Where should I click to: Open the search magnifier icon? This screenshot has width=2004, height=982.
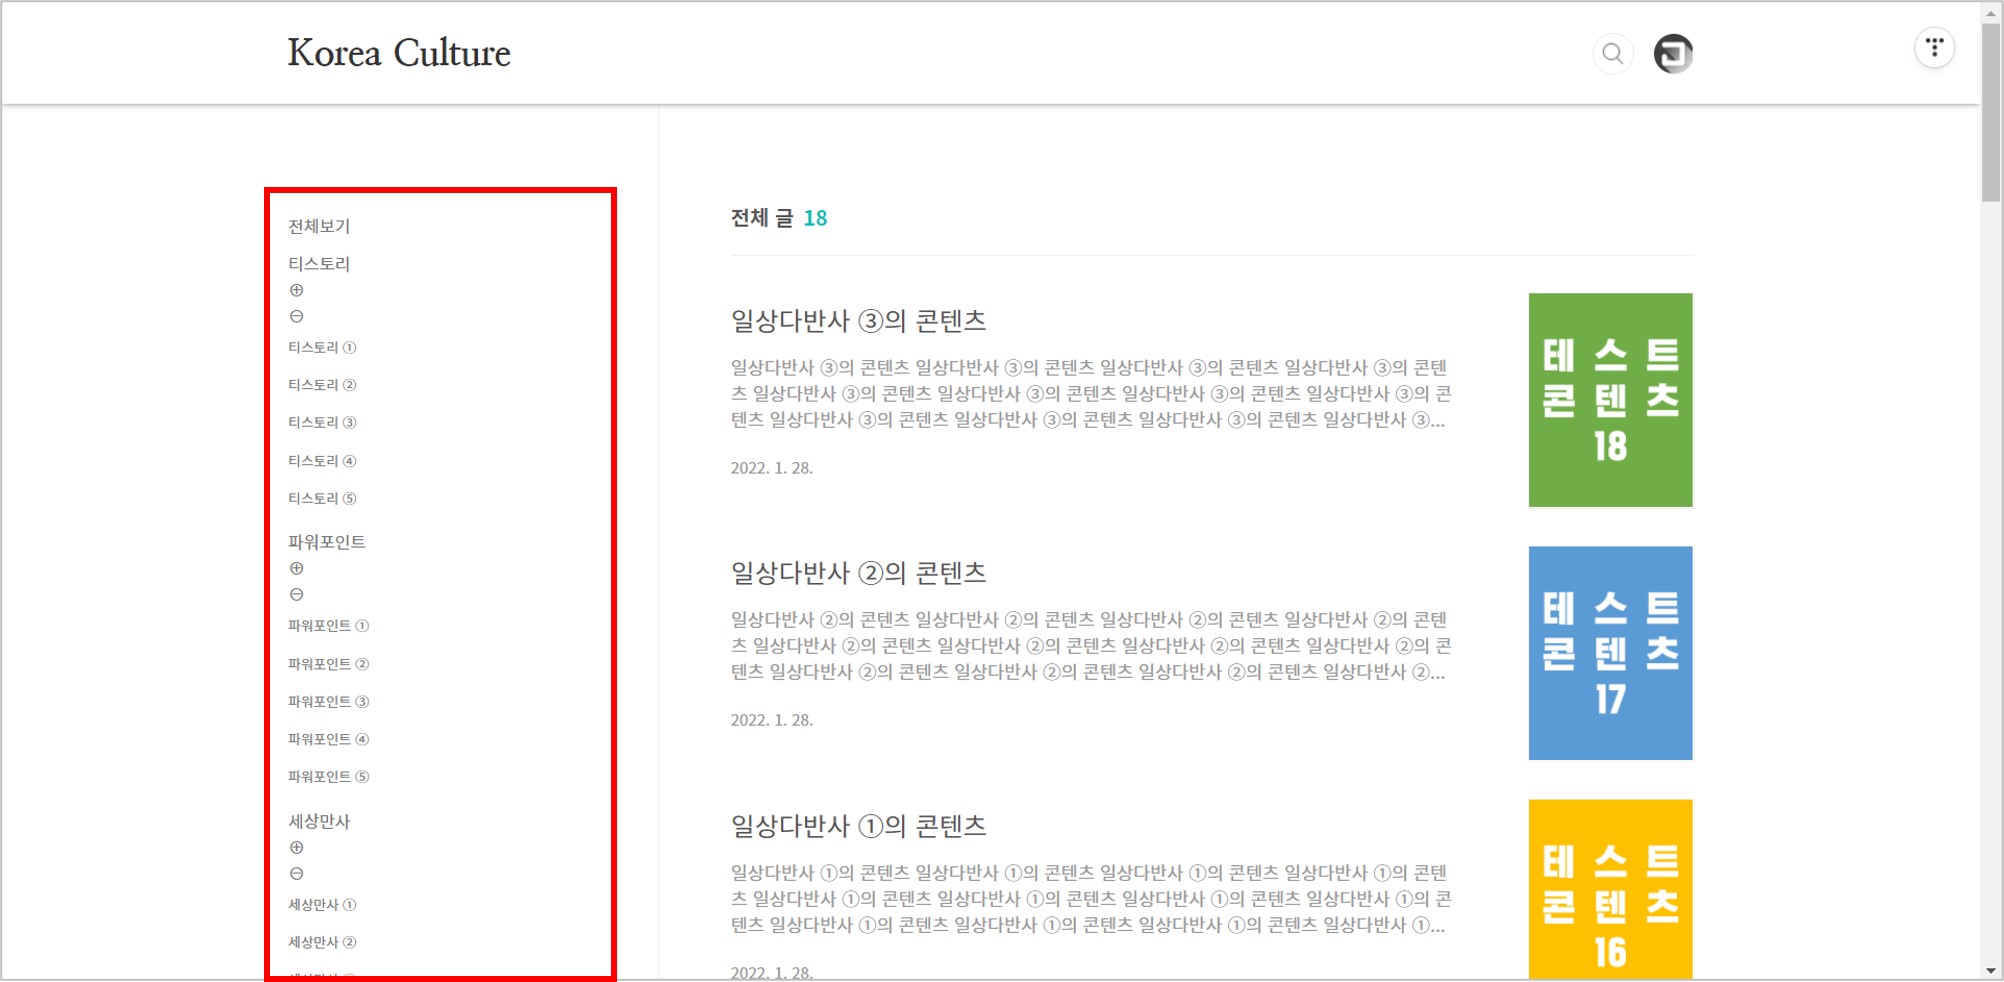pyautogui.click(x=1612, y=53)
